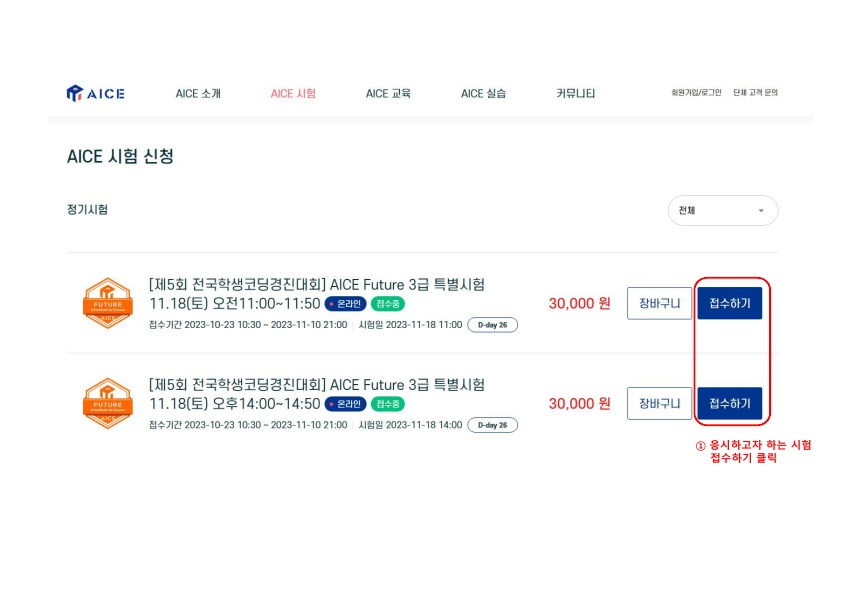Add the 오전11:00 exam to 장바구니
Screen dimensions: 842x595
(659, 303)
